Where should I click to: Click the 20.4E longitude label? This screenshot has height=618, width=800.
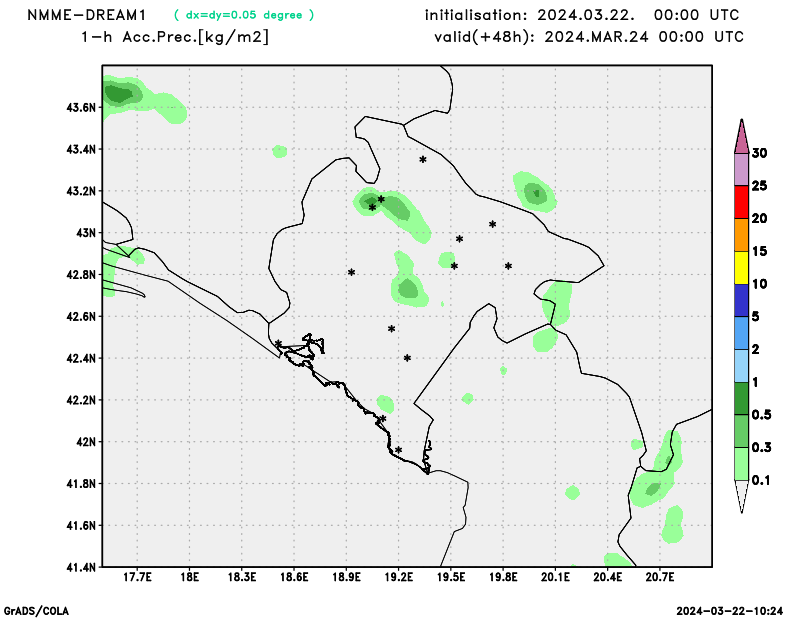pyautogui.click(x=608, y=577)
